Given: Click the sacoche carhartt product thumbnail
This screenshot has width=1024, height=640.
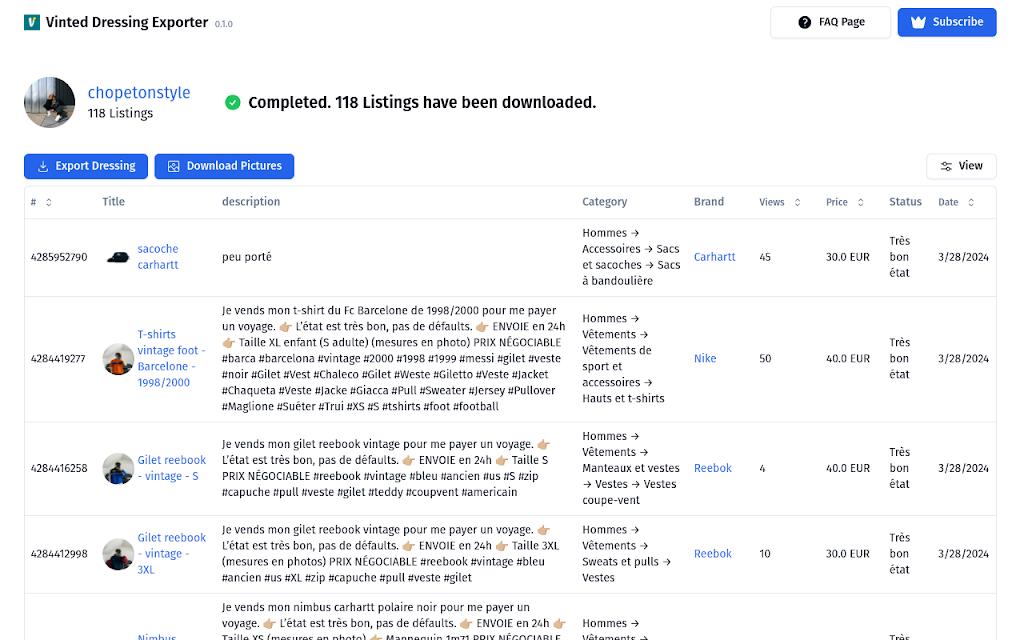Looking at the screenshot, I should click(118, 257).
